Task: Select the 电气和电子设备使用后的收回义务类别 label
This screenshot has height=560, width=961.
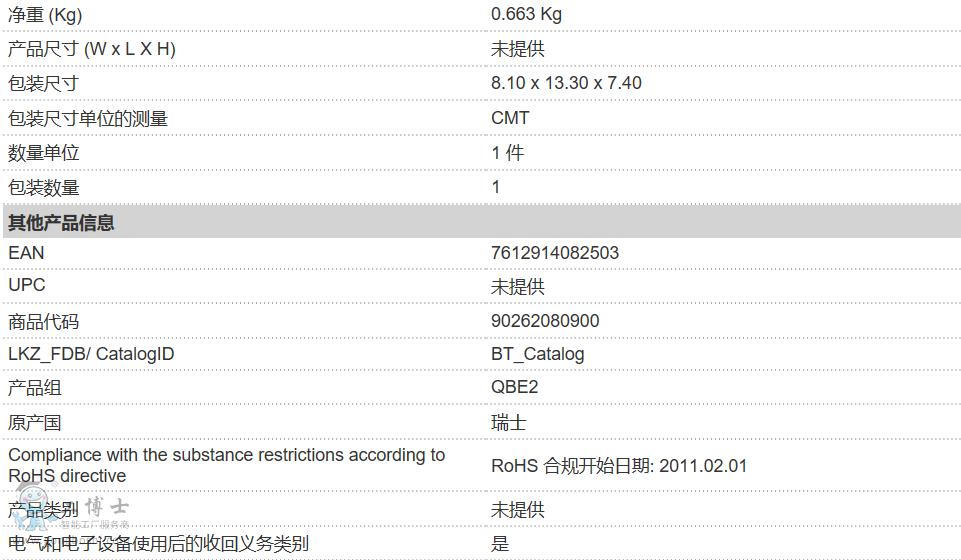Action: [158, 544]
